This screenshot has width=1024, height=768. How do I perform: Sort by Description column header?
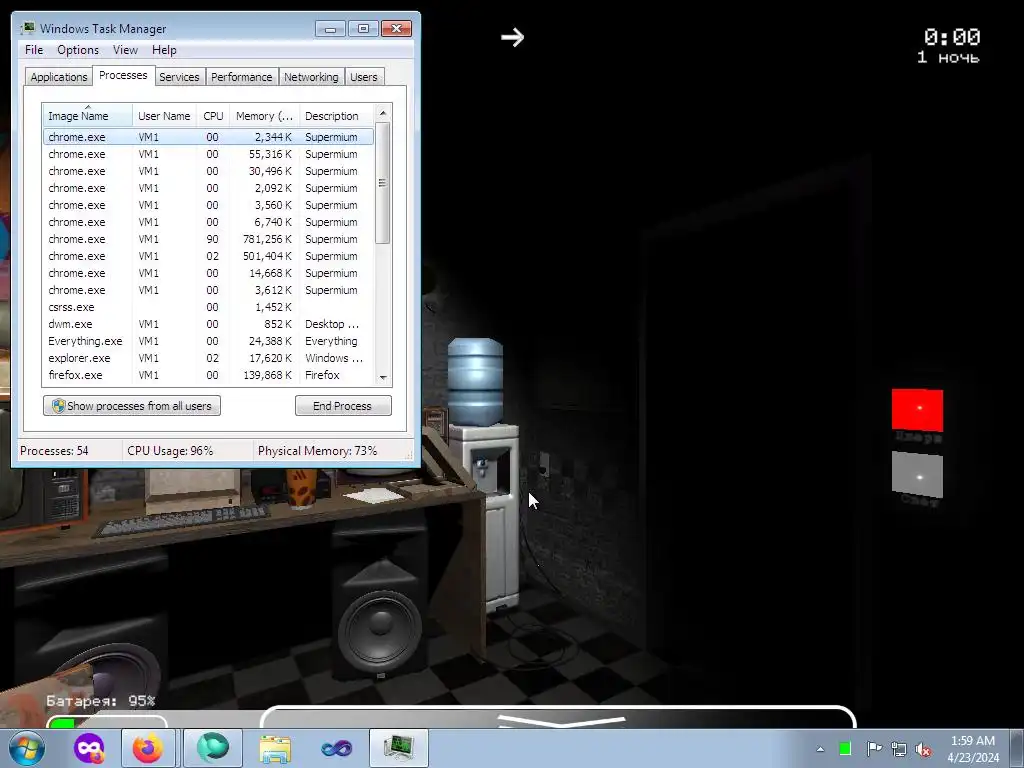coord(336,116)
